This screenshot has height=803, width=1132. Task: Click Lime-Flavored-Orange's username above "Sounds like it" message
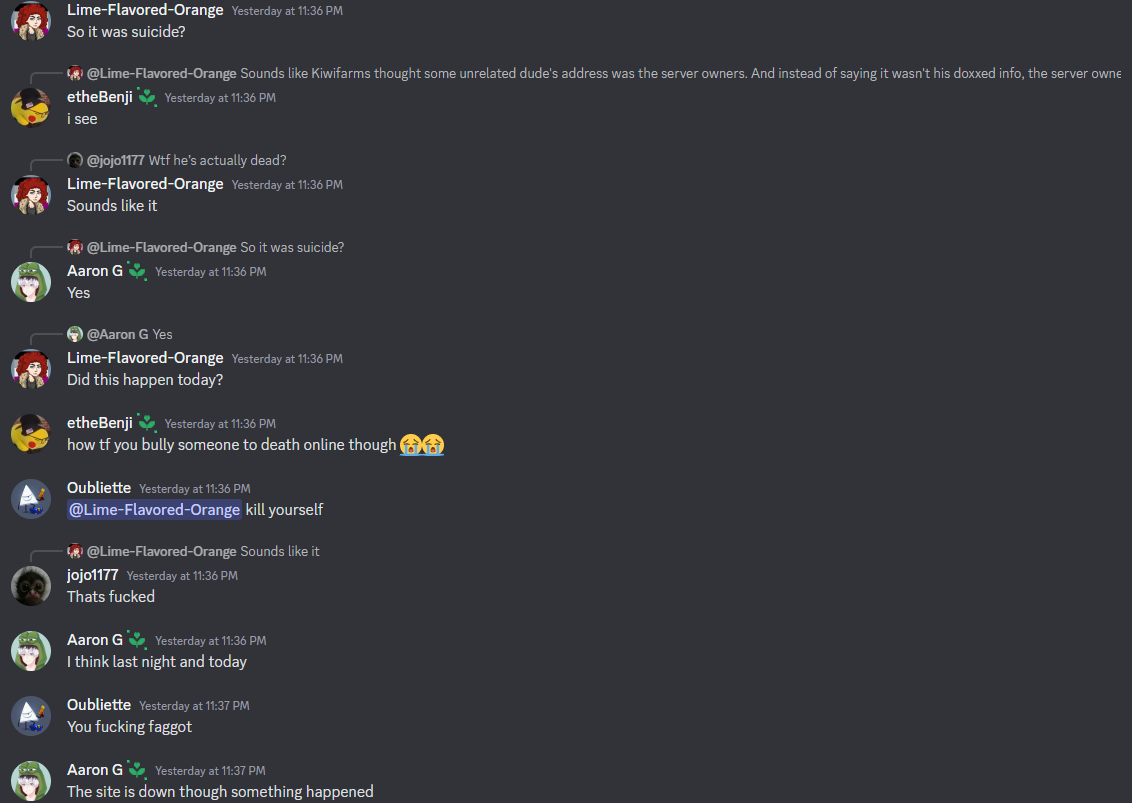(145, 184)
